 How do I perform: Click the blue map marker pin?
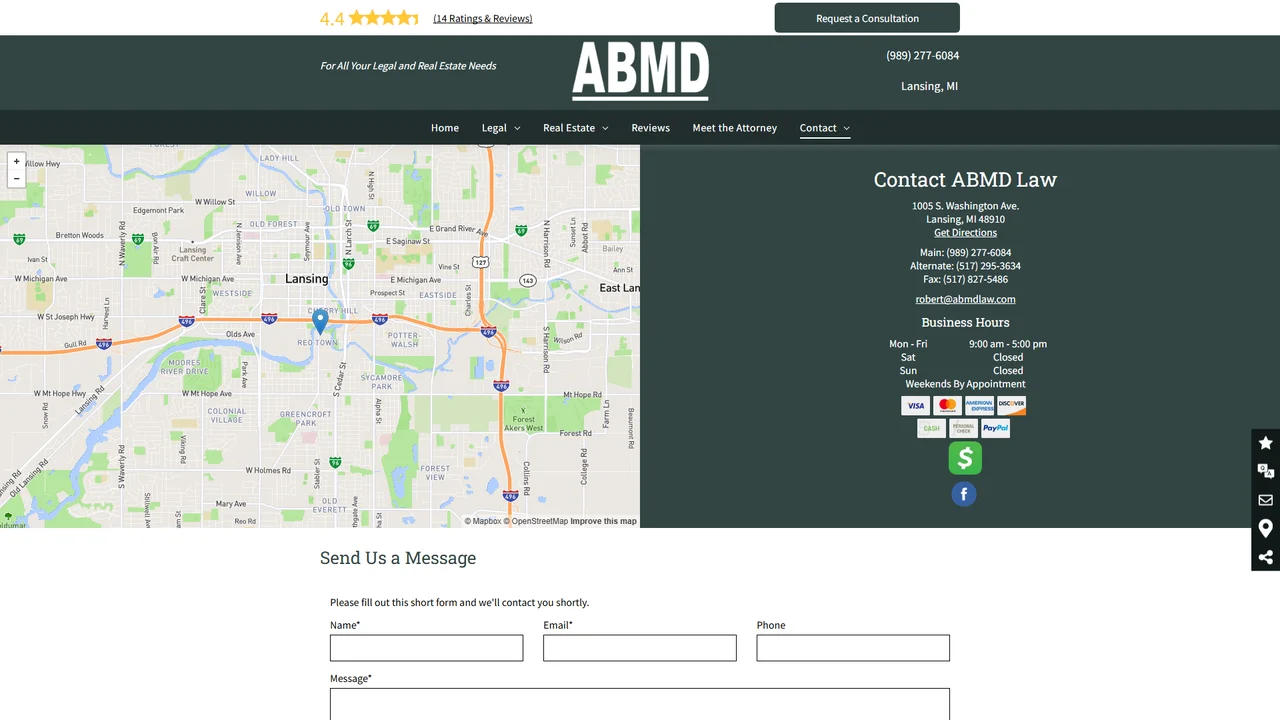click(320, 321)
